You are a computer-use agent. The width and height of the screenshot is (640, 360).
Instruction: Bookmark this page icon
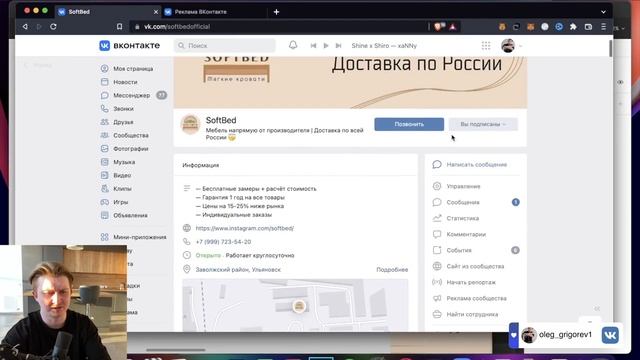point(119,27)
